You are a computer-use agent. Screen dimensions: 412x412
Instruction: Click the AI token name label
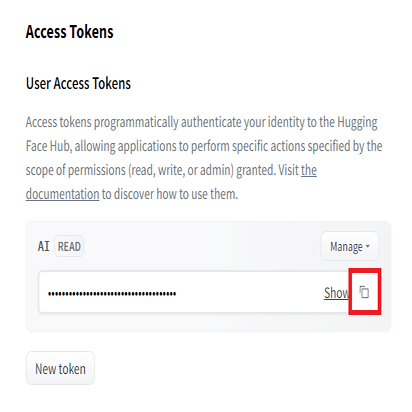[x=44, y=246]
